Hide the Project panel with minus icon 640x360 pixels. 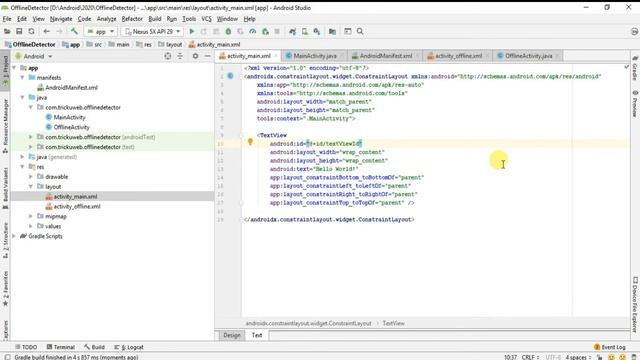(207, 56)
